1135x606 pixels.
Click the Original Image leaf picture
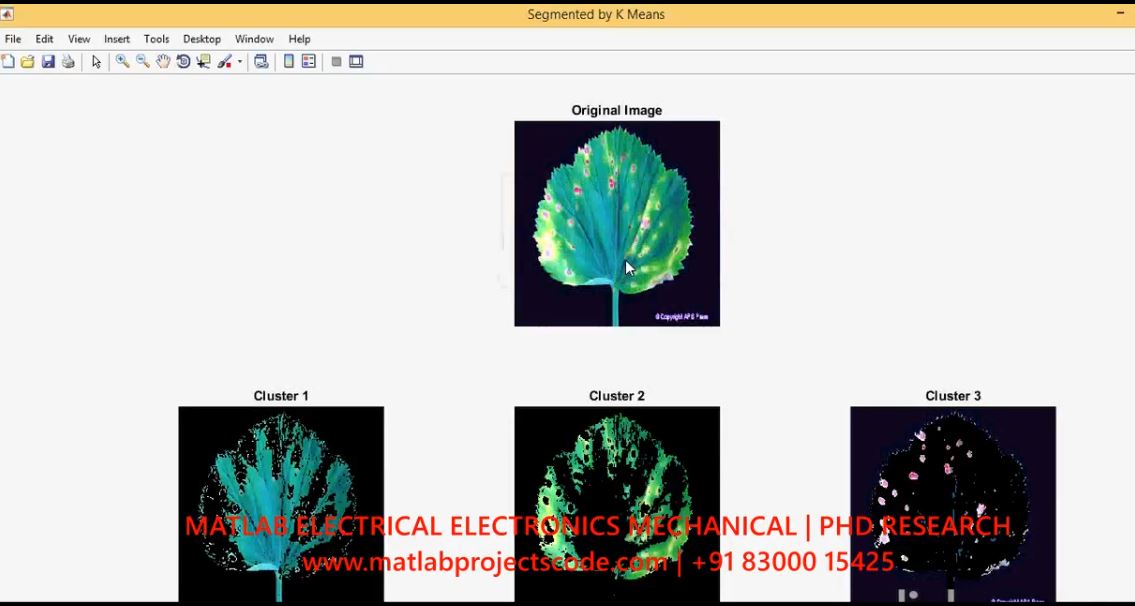617,223
